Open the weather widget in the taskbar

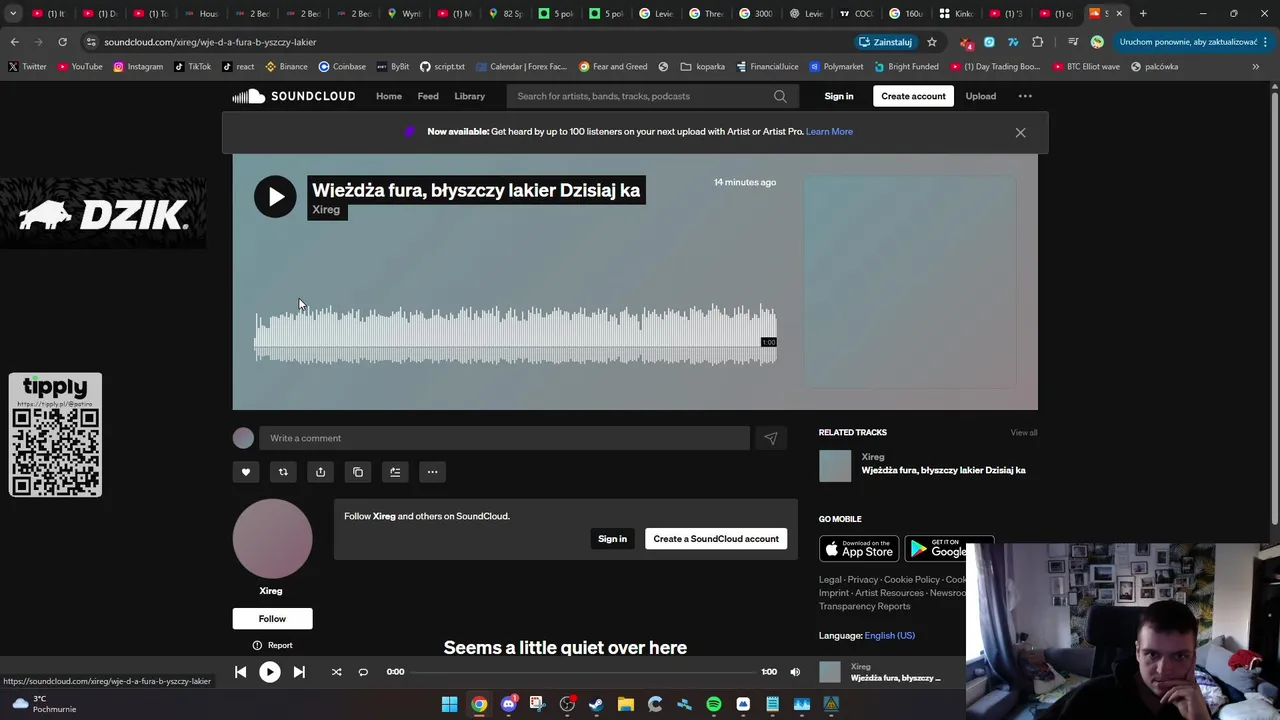click(x=44, y=704)
